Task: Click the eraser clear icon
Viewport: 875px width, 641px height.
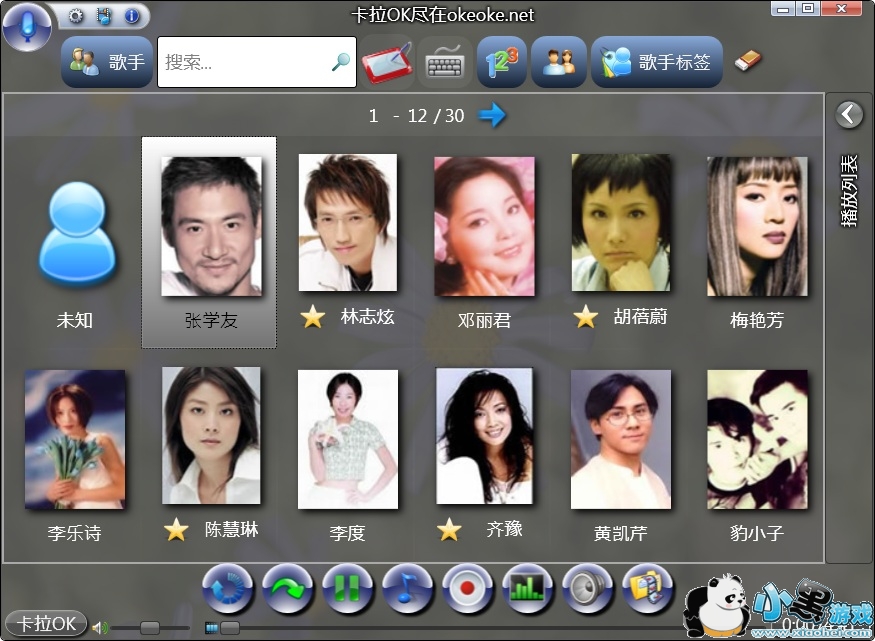Action: pyautogui.click(x=748, y=60)
